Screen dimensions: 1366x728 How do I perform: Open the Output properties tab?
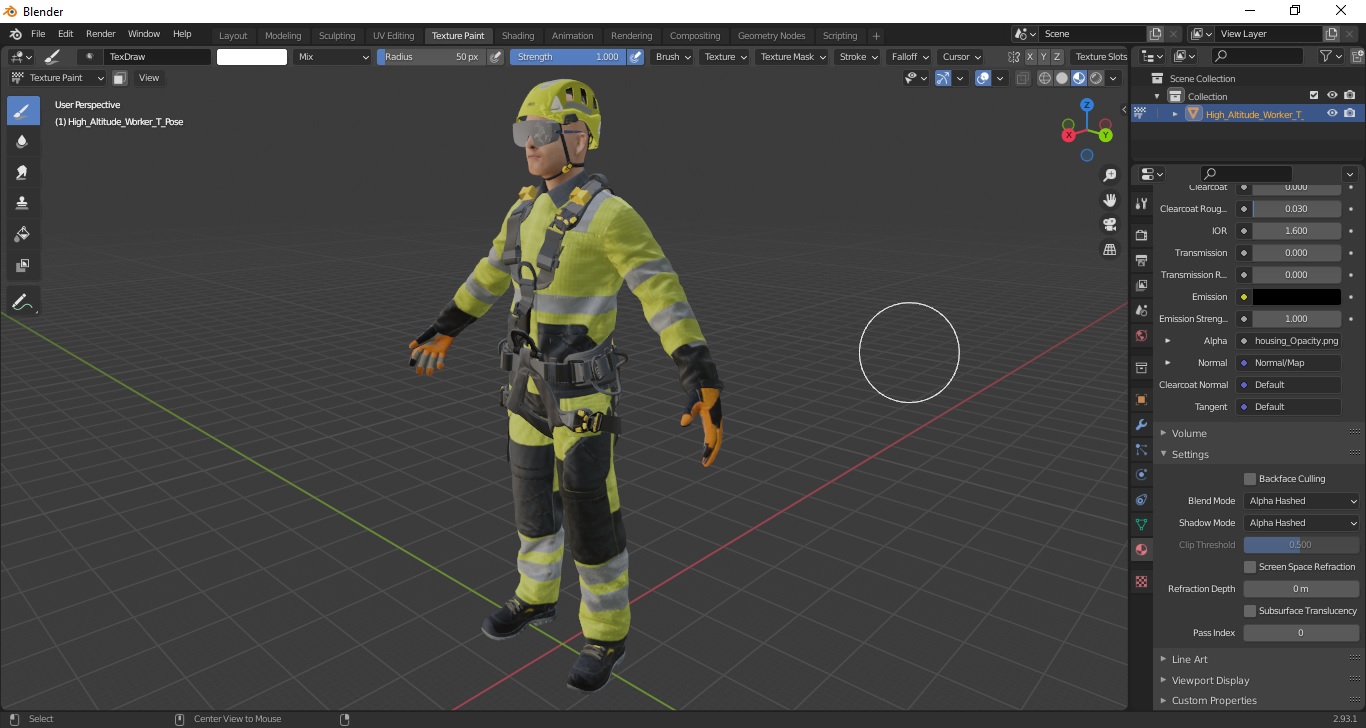click(1142, 260)
